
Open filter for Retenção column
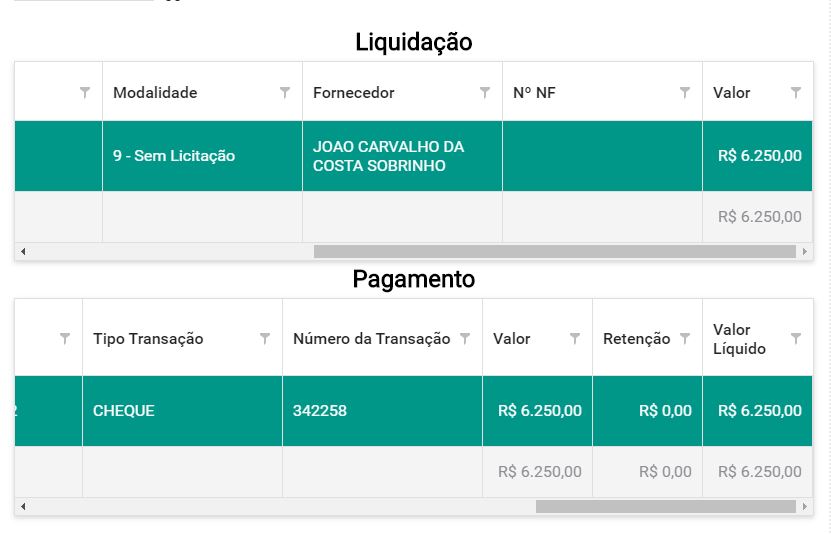pos(685,339)
